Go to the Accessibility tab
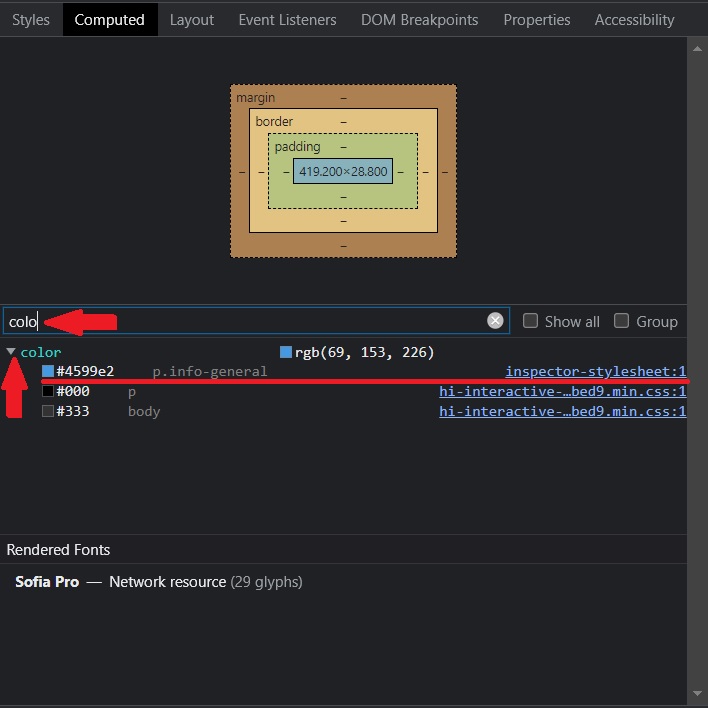The height and width of the screenshot is (708, 708). pos(634,20)
